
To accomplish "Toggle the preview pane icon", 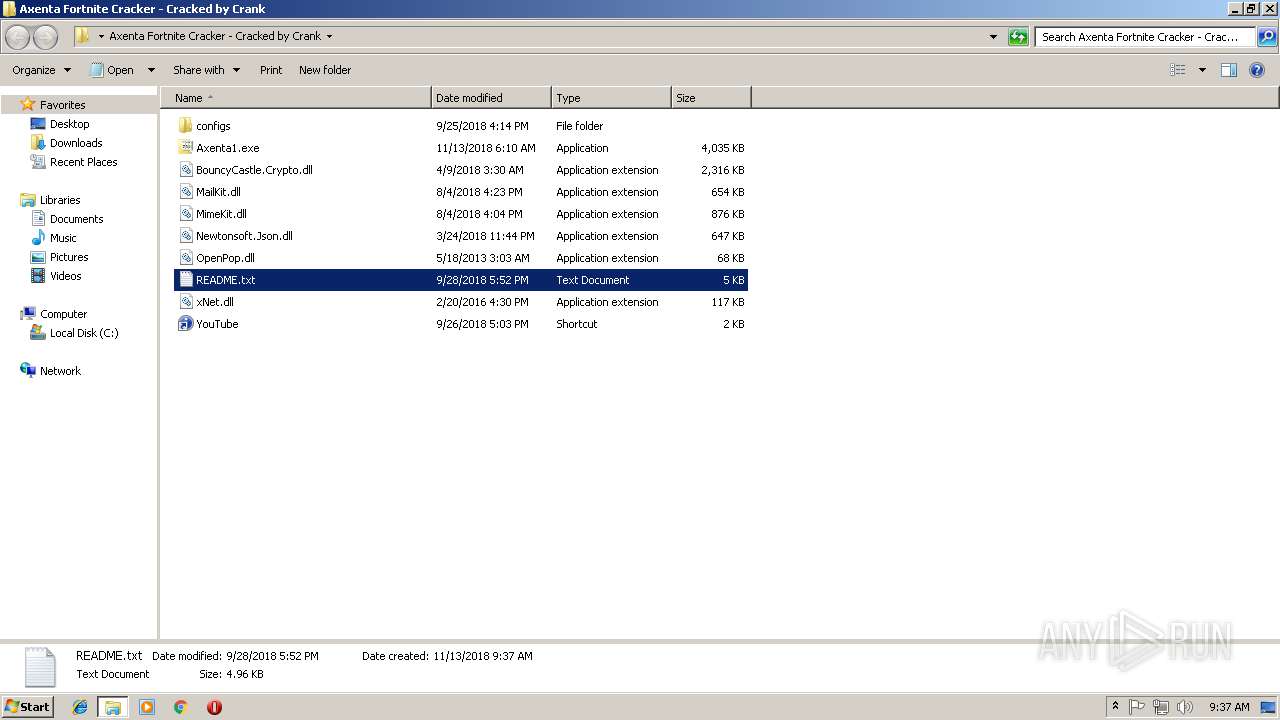I will point(1229,70).
